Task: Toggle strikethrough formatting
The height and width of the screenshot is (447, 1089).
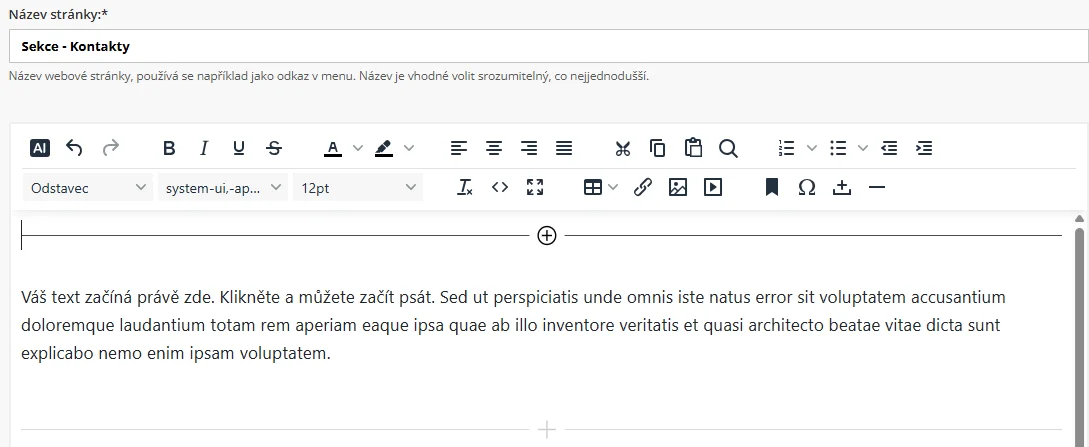Action: (274, 148)
